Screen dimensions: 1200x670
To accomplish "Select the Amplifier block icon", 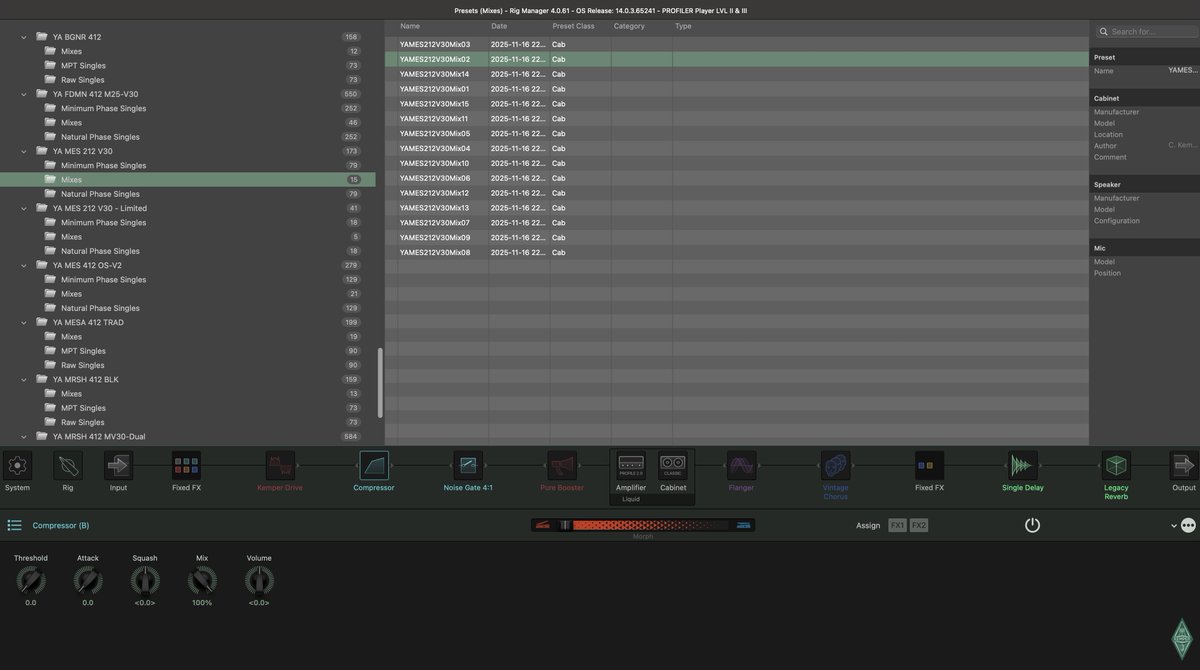I will (631, 465).
